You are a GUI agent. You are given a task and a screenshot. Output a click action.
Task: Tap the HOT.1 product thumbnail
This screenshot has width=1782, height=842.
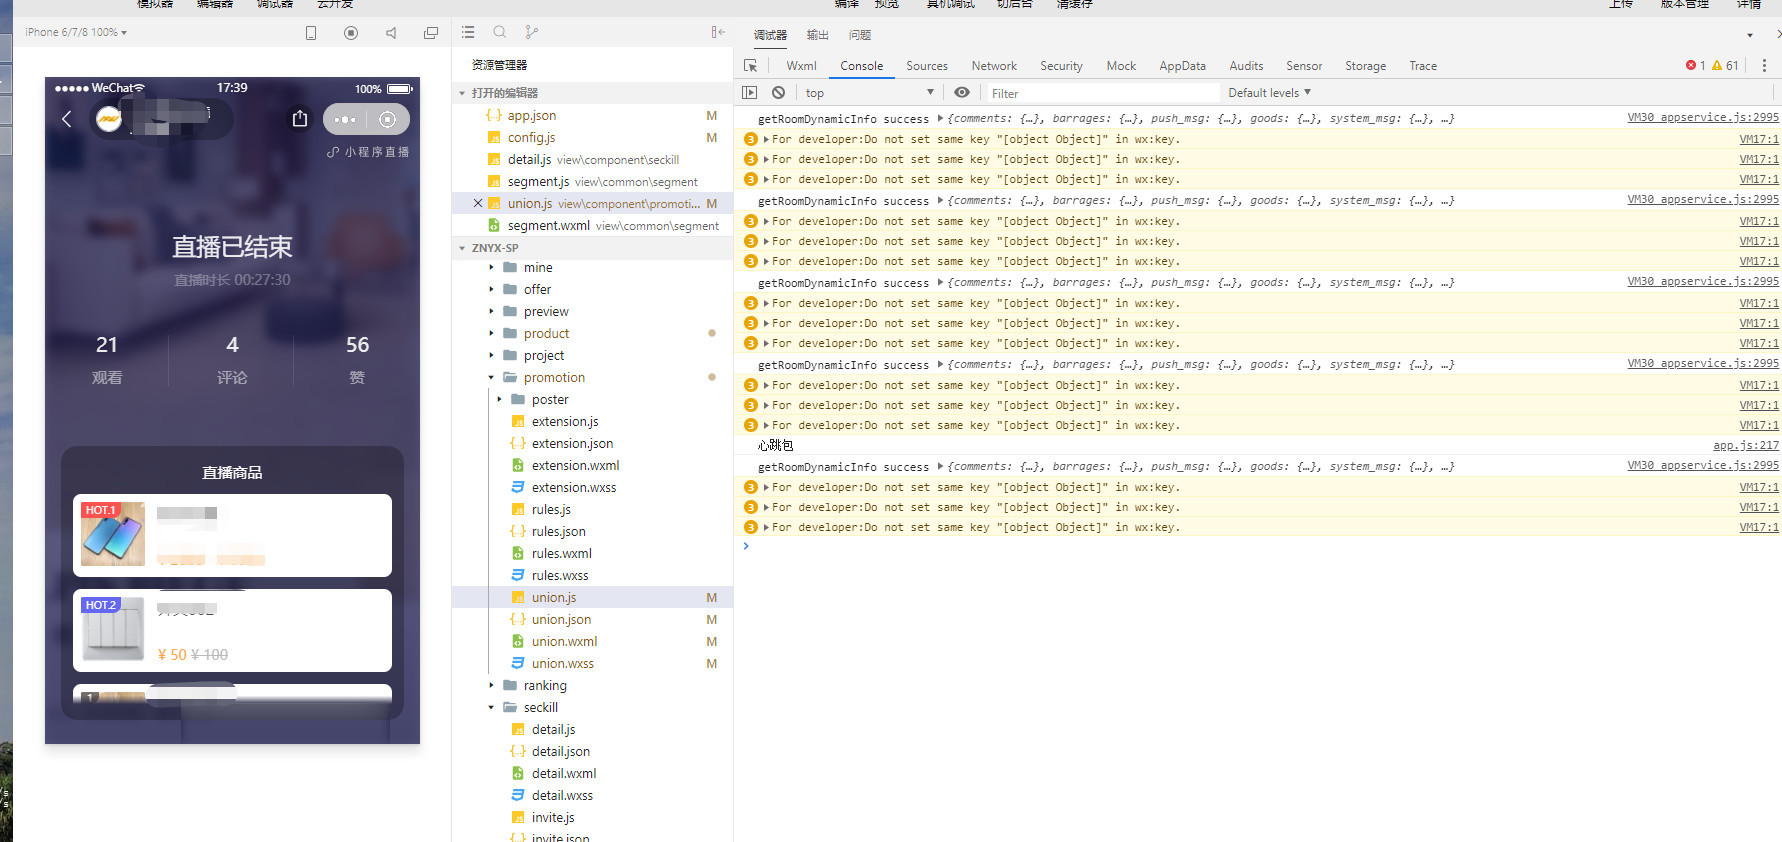[113, 534]
